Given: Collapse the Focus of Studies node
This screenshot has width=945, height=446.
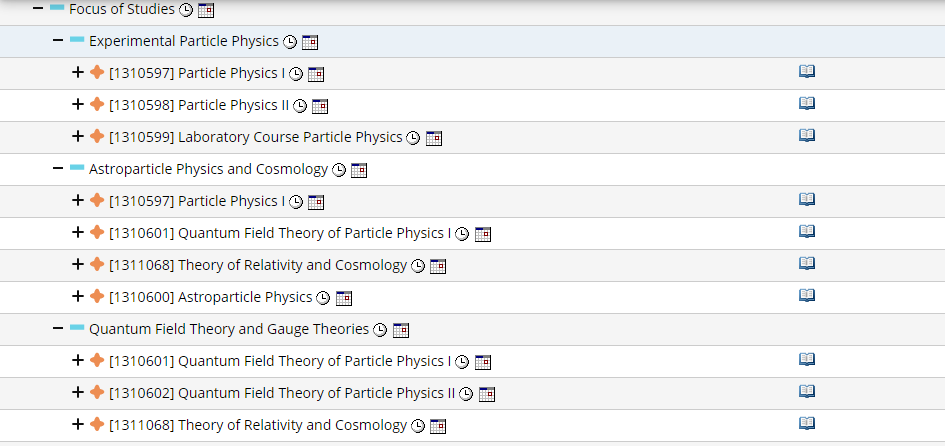Looking at the screenshot, I should [38, 9].
